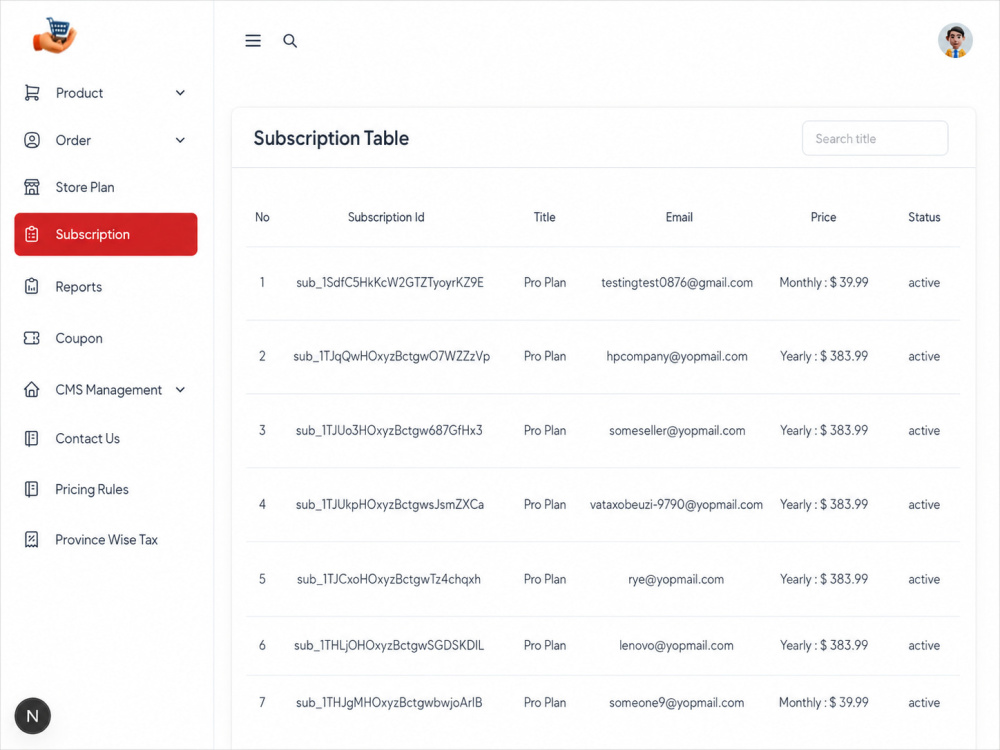Go to Contact Us page
The width and height of the screenshot is (1000, 750).
click(106, 438)
